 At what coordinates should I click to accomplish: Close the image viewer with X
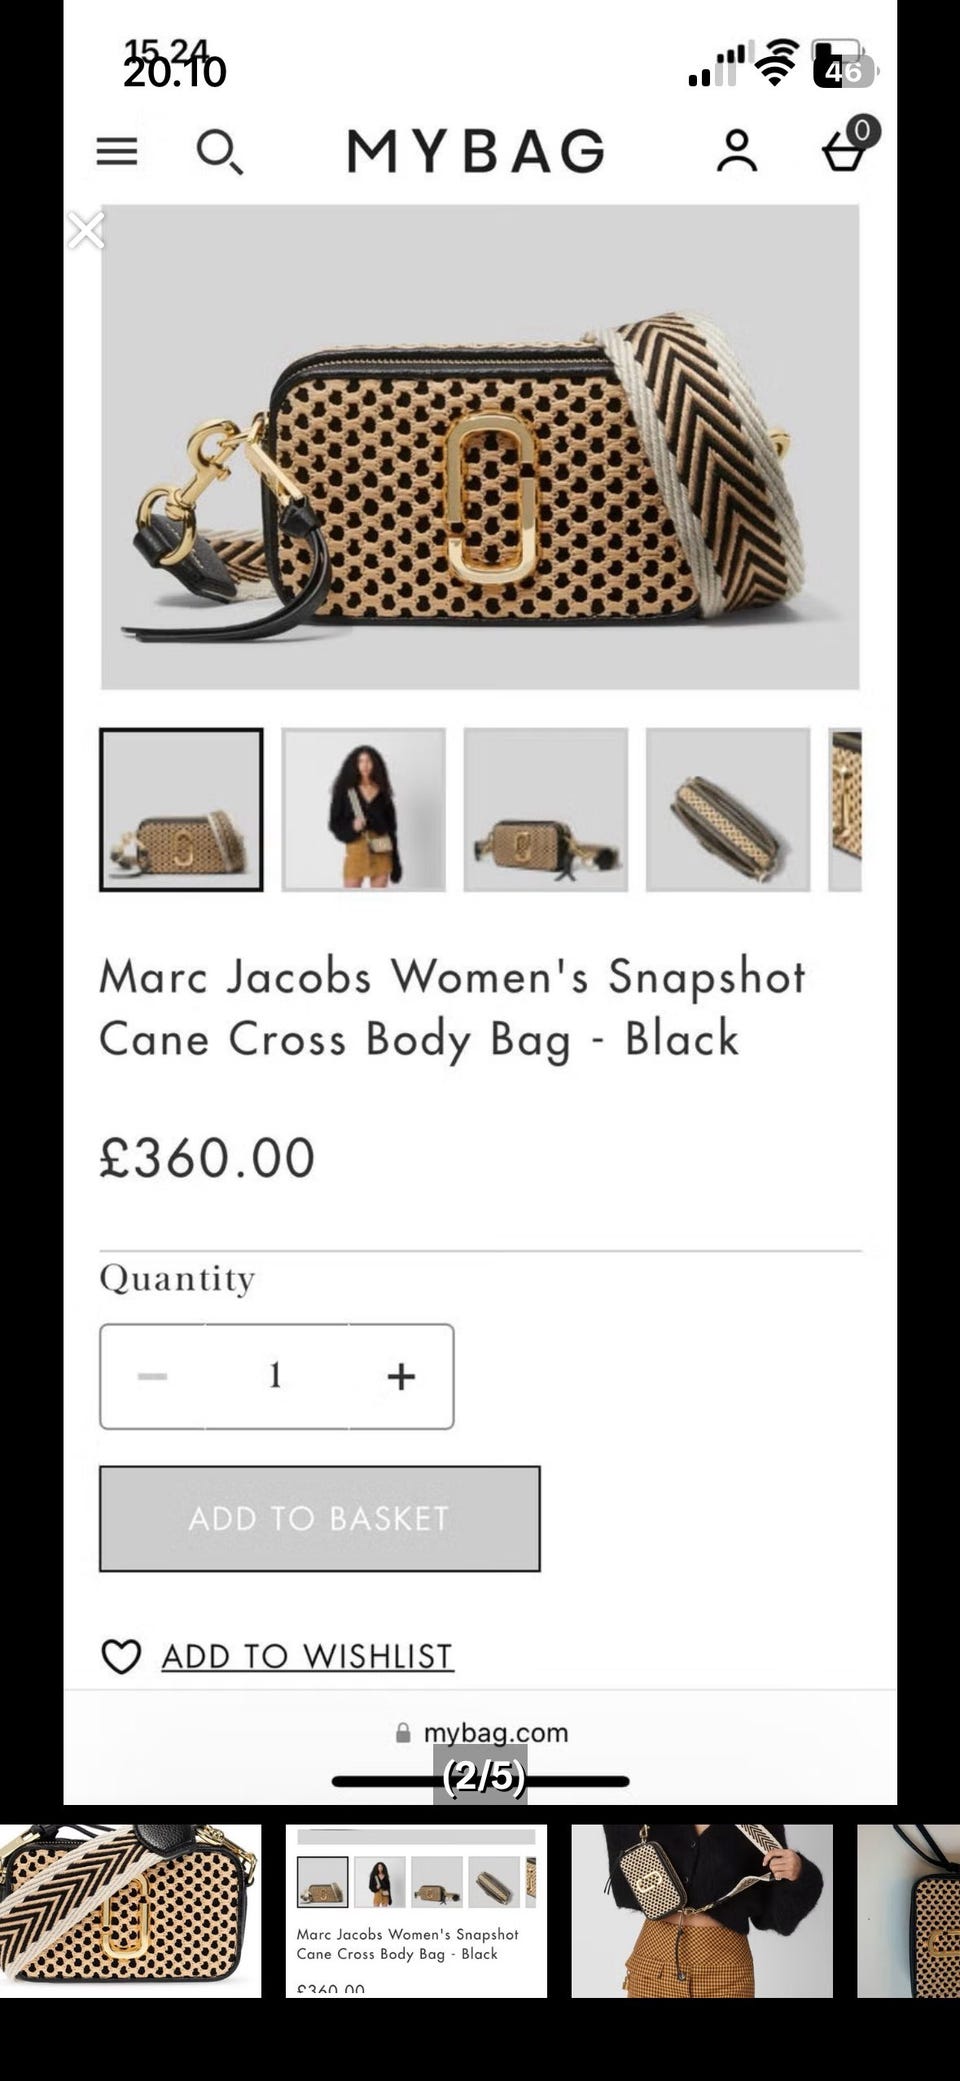[86, 230]
